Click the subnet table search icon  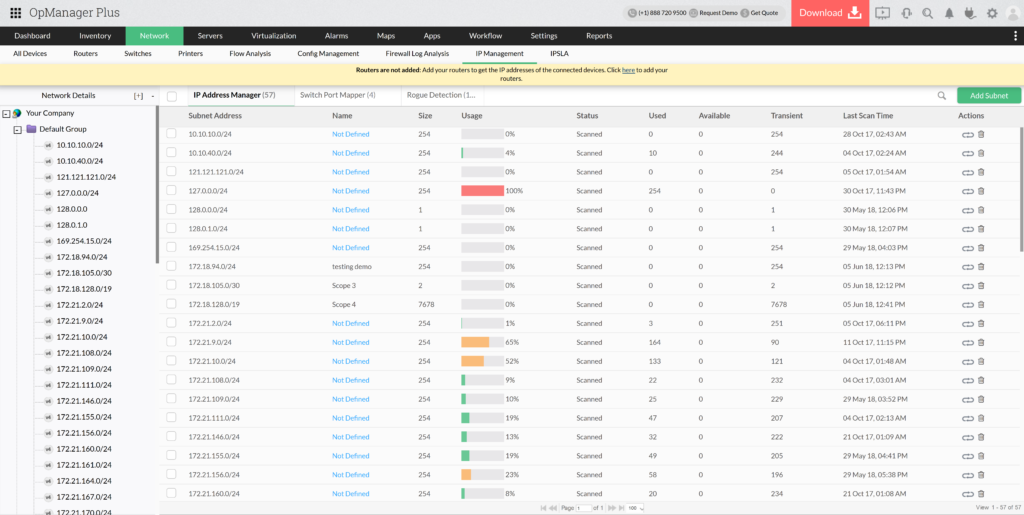[x=941, y=96]
